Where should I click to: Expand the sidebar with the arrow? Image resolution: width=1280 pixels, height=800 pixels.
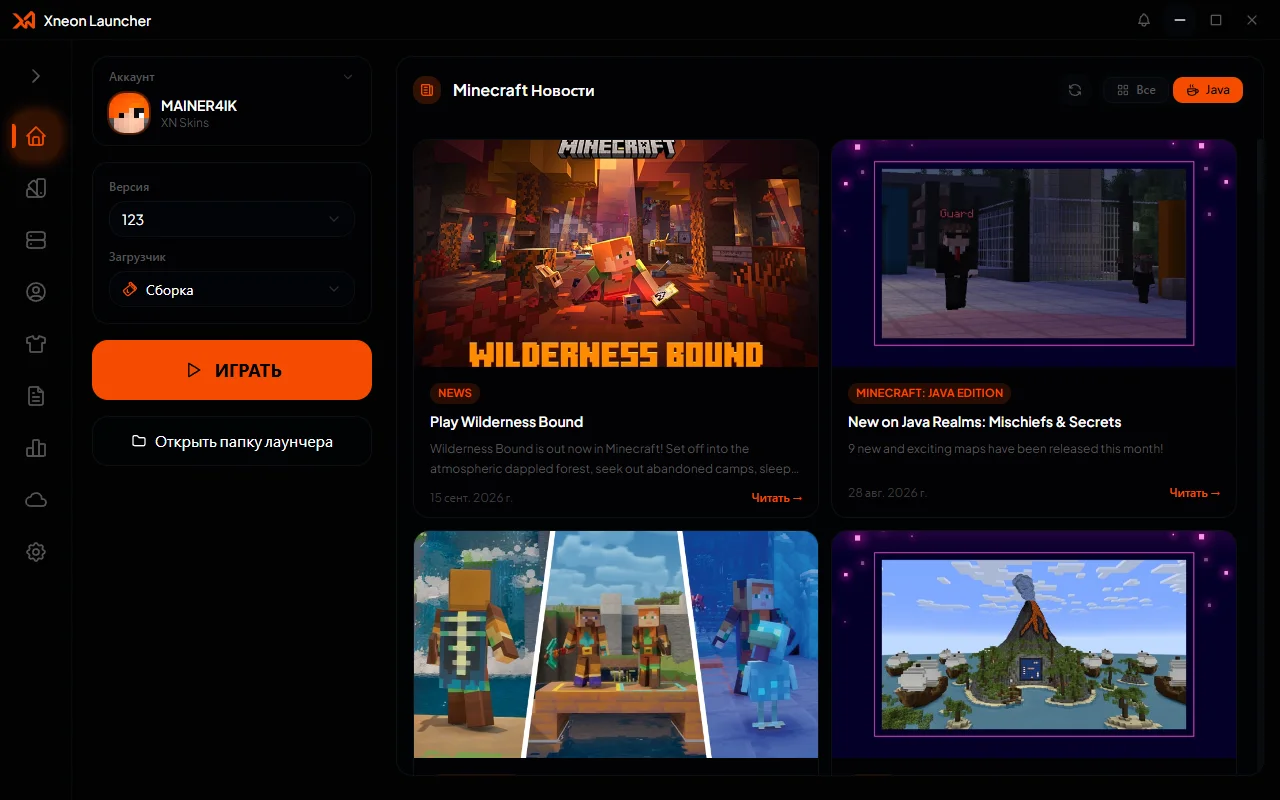click(x=36, y=76)
